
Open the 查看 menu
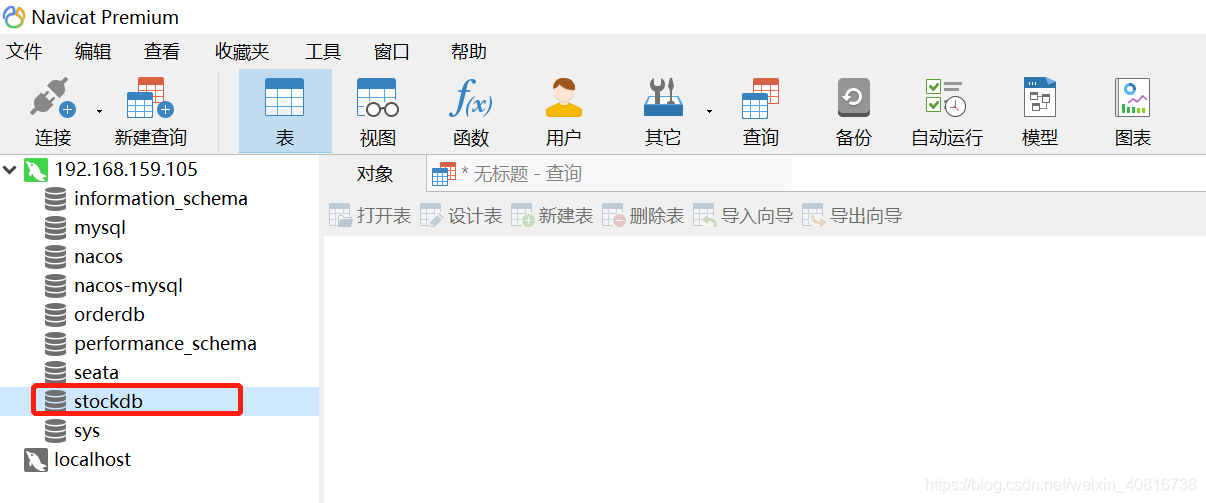[x=162, y=52]
